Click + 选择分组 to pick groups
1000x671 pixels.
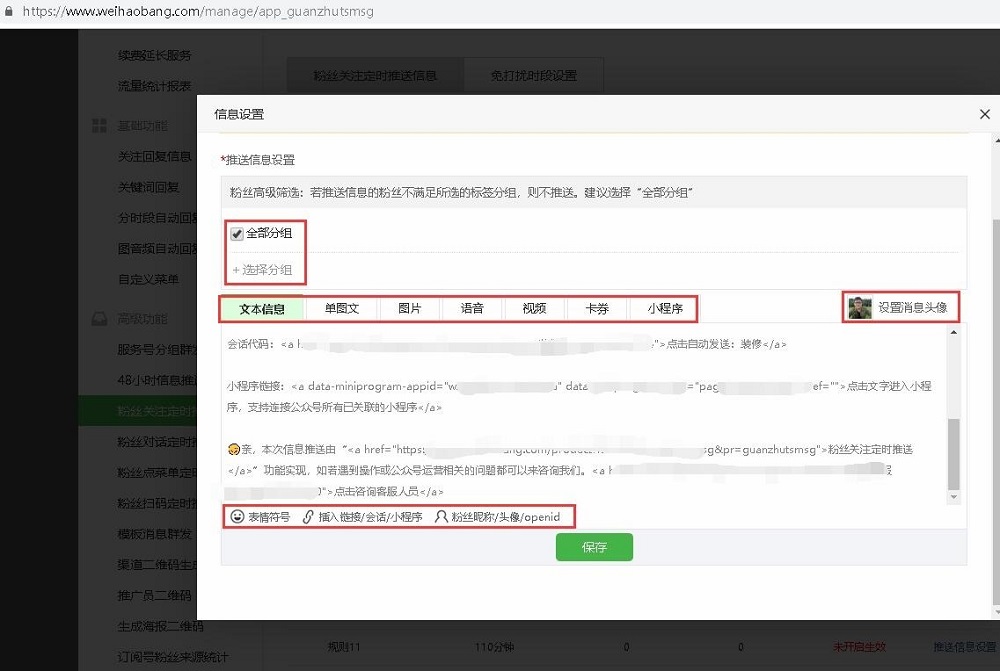click(x=262, y=270)
